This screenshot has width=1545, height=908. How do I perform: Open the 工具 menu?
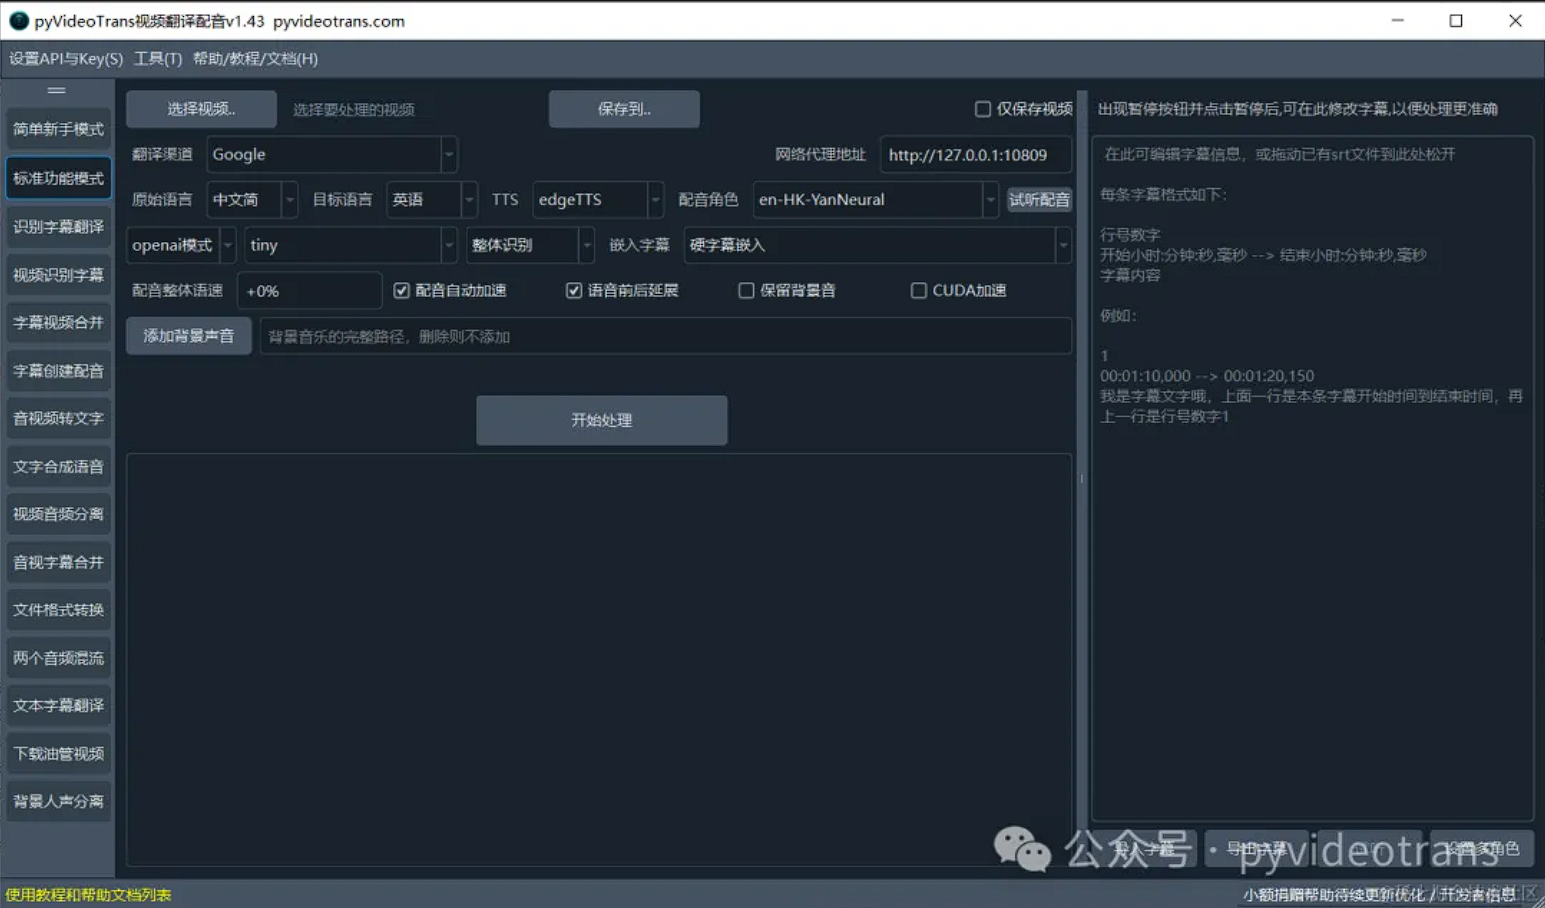pyautogui.click(x=158, y=59)
